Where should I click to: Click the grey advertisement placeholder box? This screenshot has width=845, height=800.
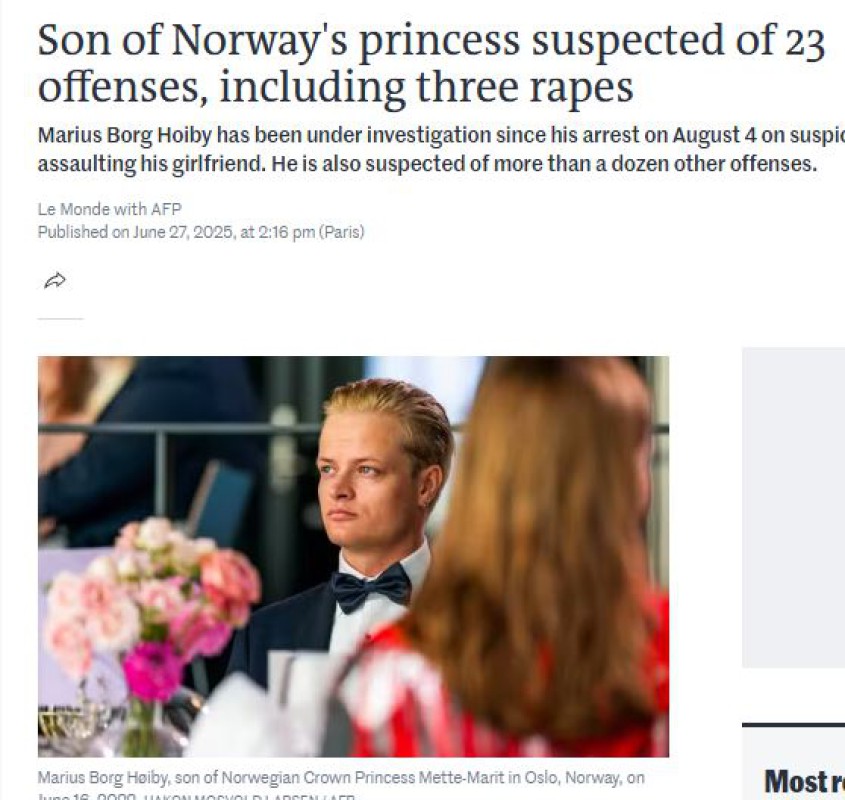(x=793, y=507)
